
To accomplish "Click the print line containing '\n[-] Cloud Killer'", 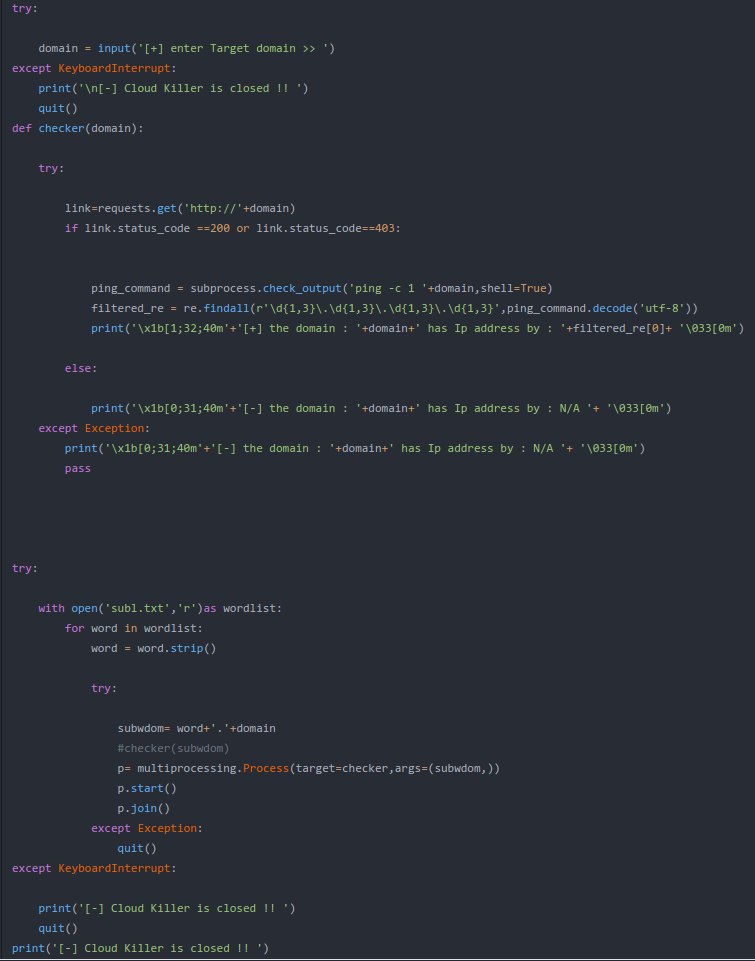I will pos(173,88).
